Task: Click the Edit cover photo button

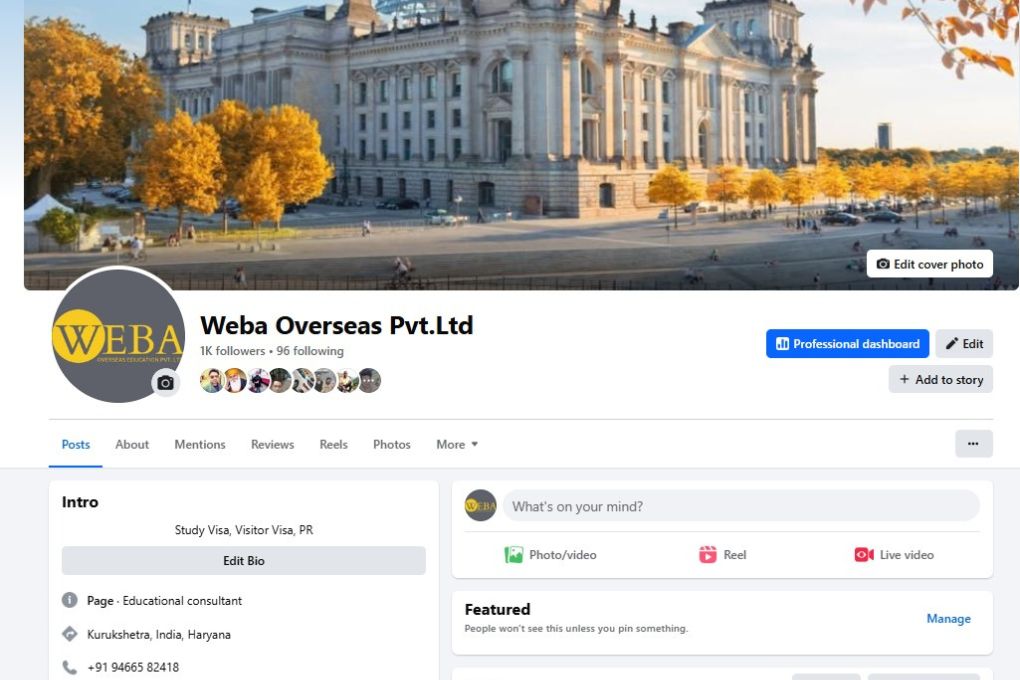Action: 930,264
